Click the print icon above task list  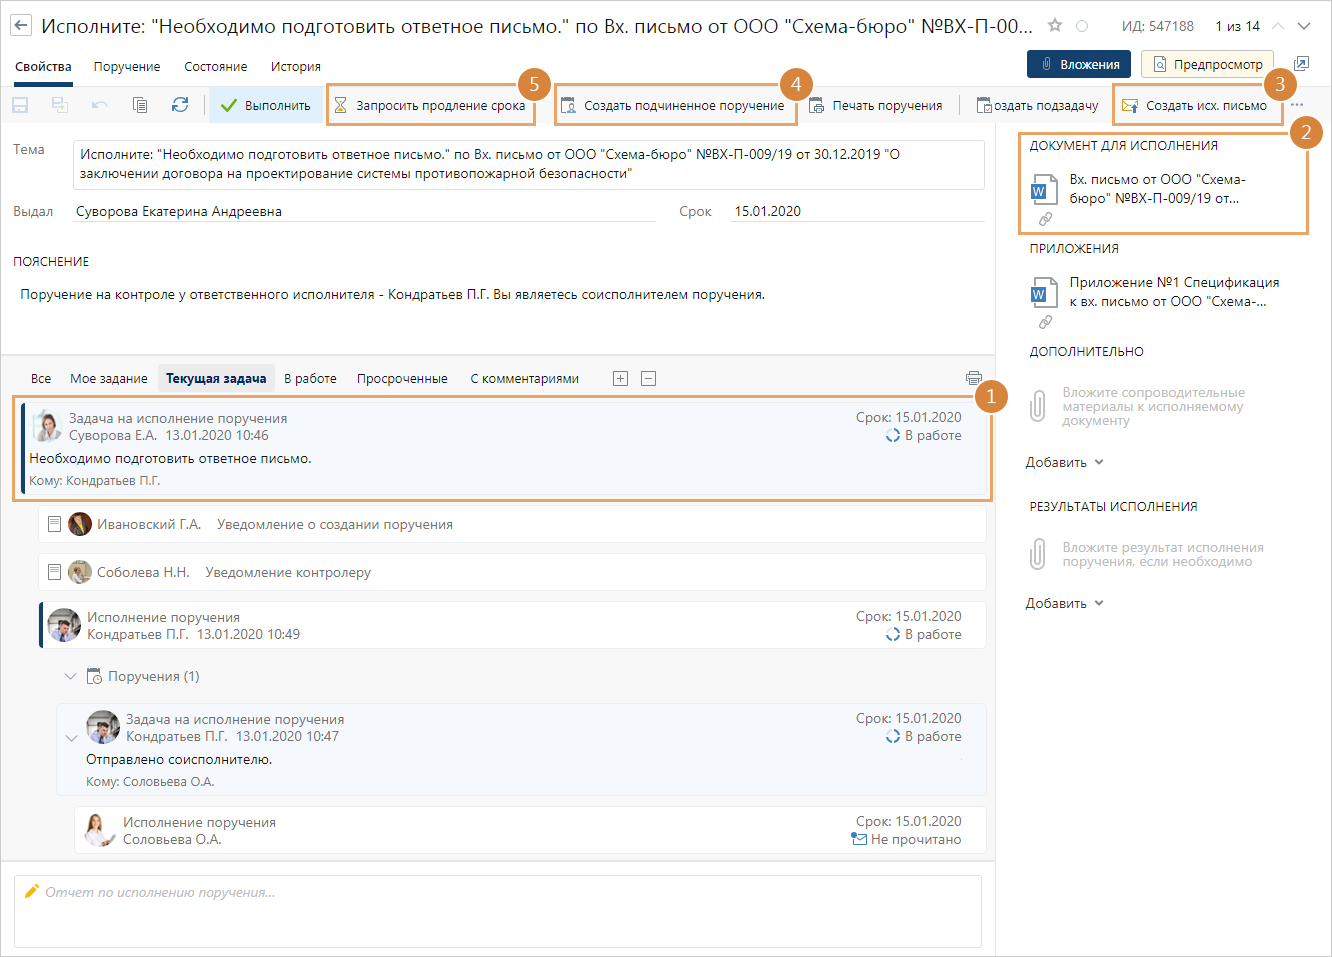973,378
